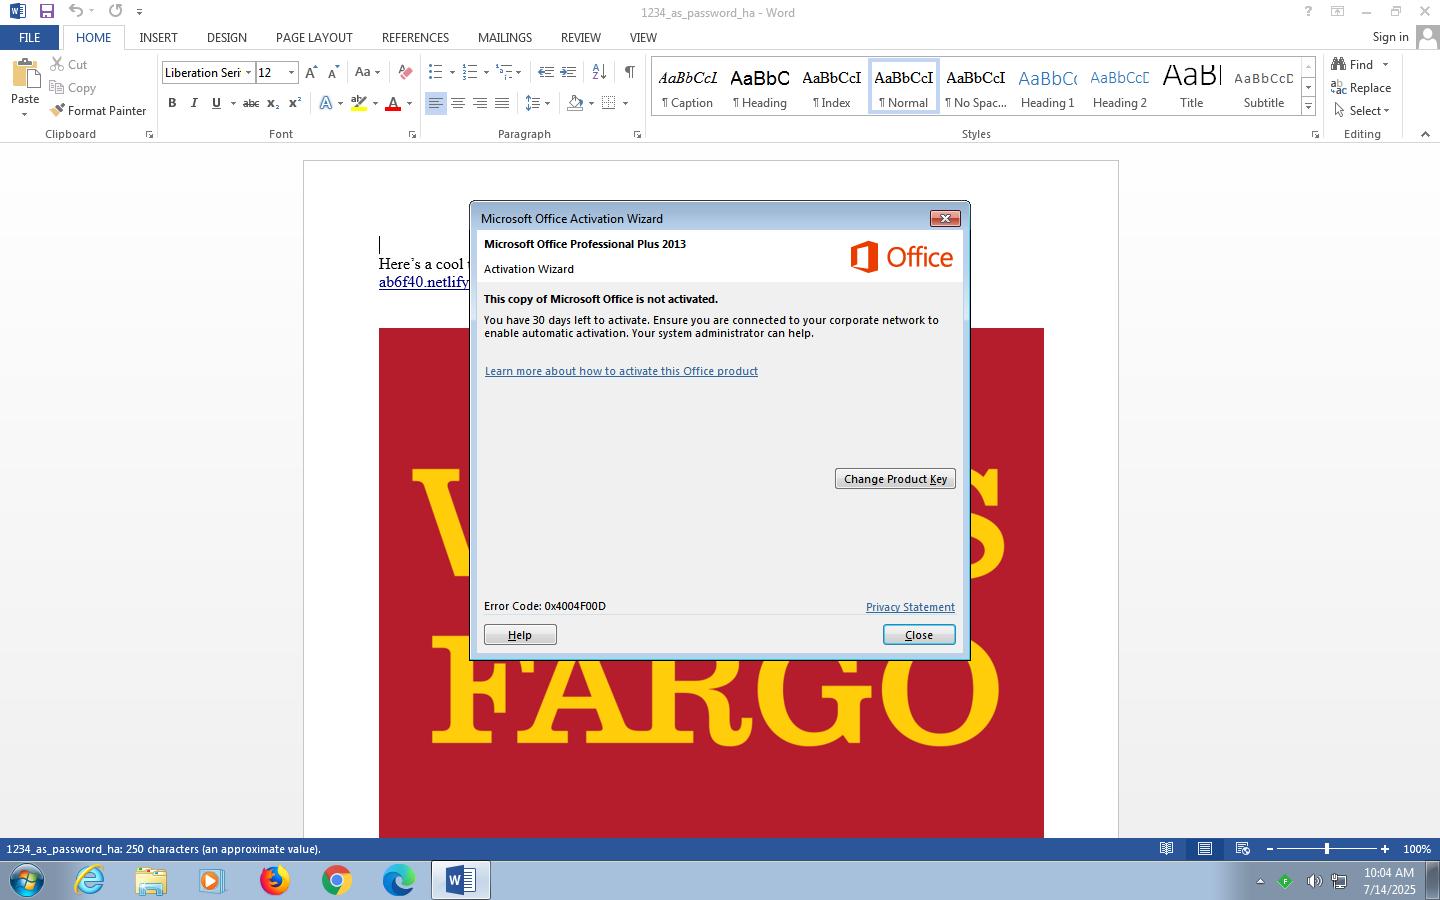Click the Copy command
The image size is (1440, 900).
(x=72, y=88)
